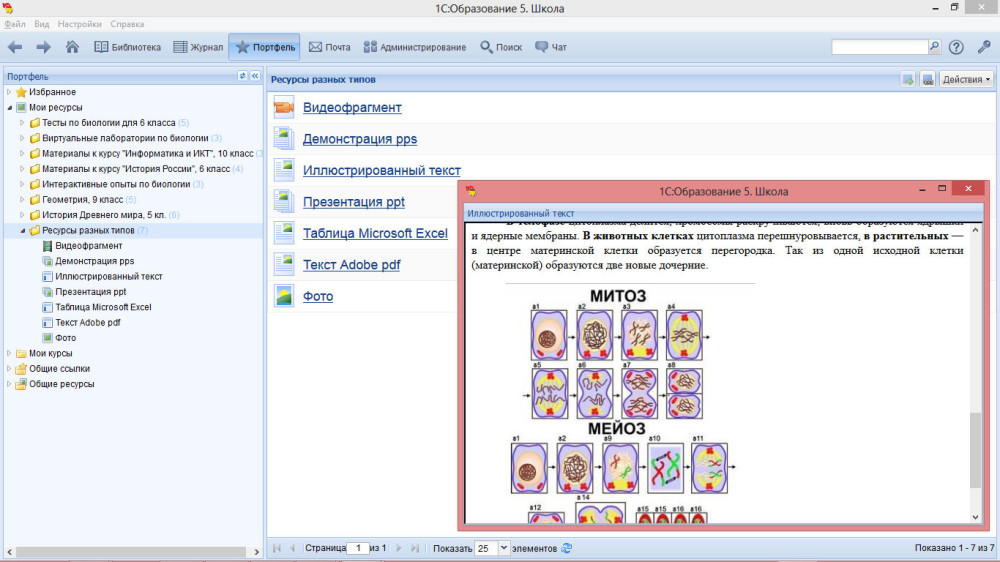1000x562 pixels.
Task: Open the Вид menu
Action: coord(41,24)
